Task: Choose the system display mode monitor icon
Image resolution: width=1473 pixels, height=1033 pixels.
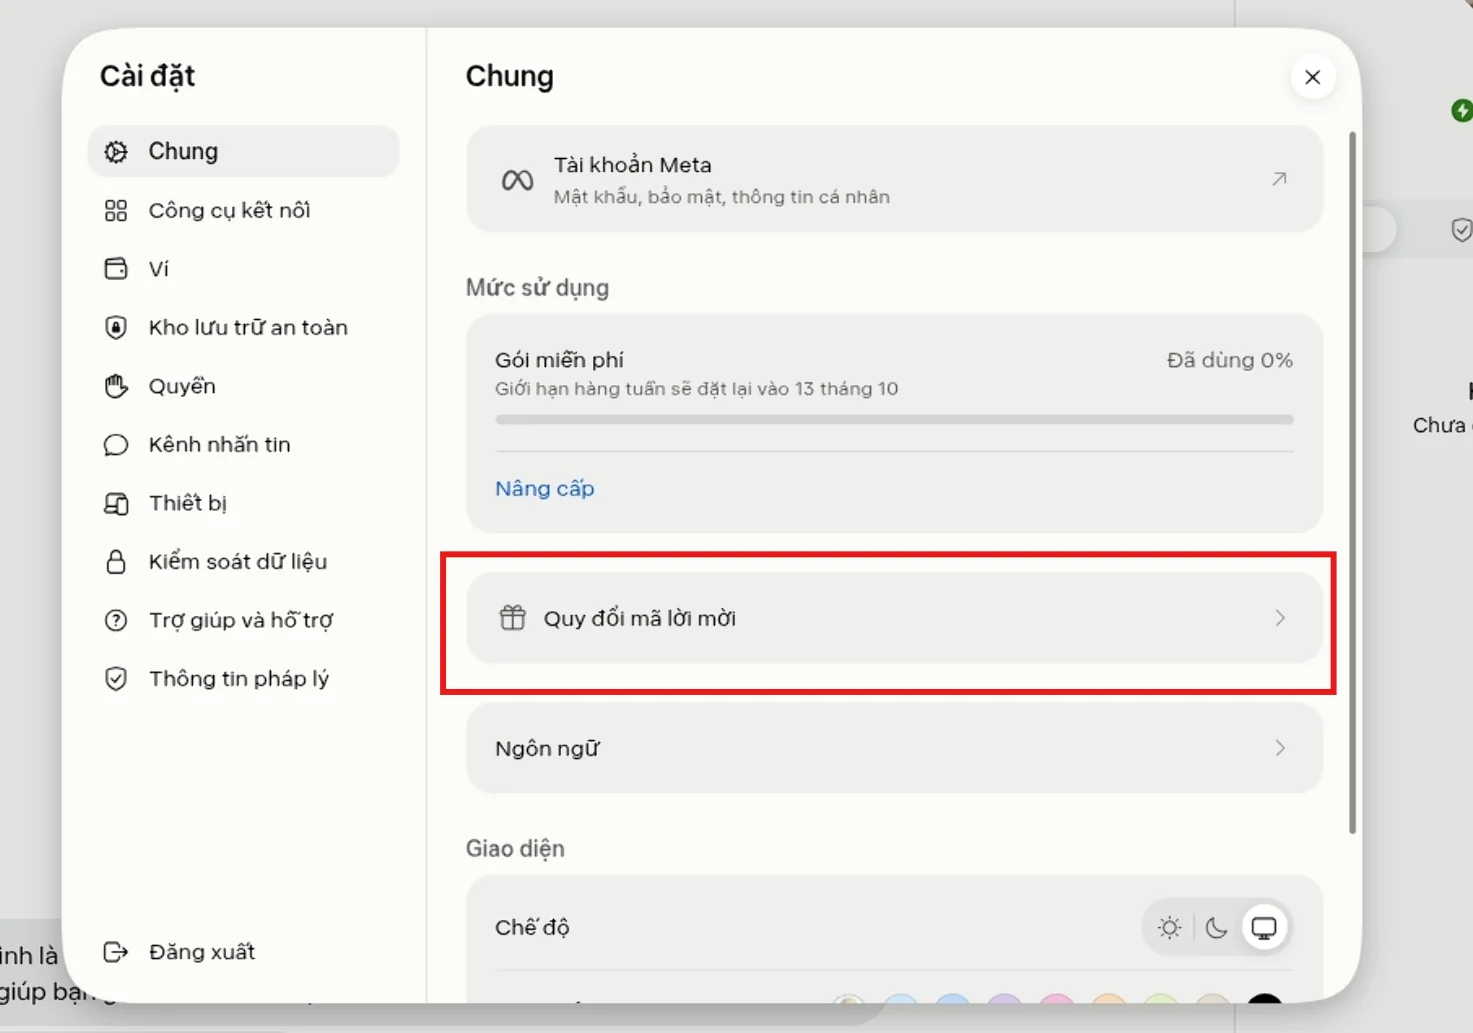Action: click(x=1264, y=928)
